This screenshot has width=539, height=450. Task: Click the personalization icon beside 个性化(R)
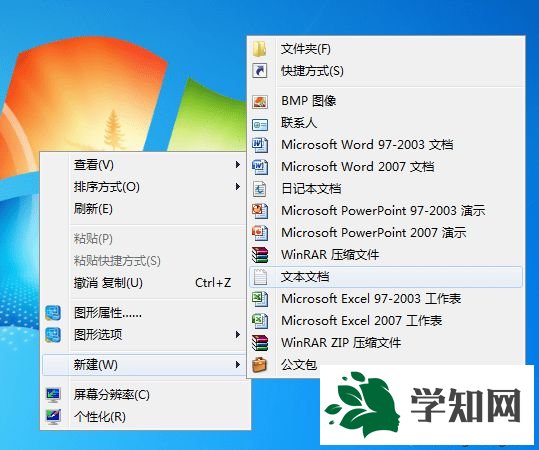(53, 417)
